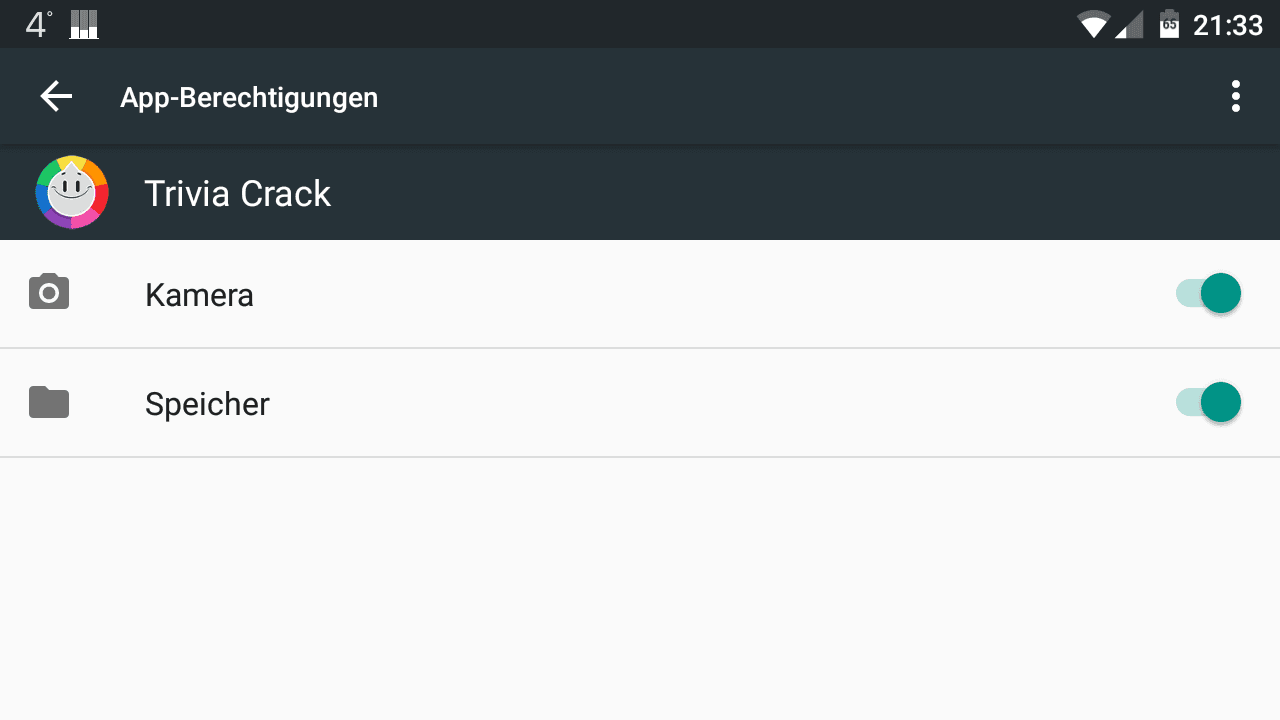This screenshot has width=1280, height=720.
Task: Disable the Kamera permission switch
Action: coord(1208,294)
